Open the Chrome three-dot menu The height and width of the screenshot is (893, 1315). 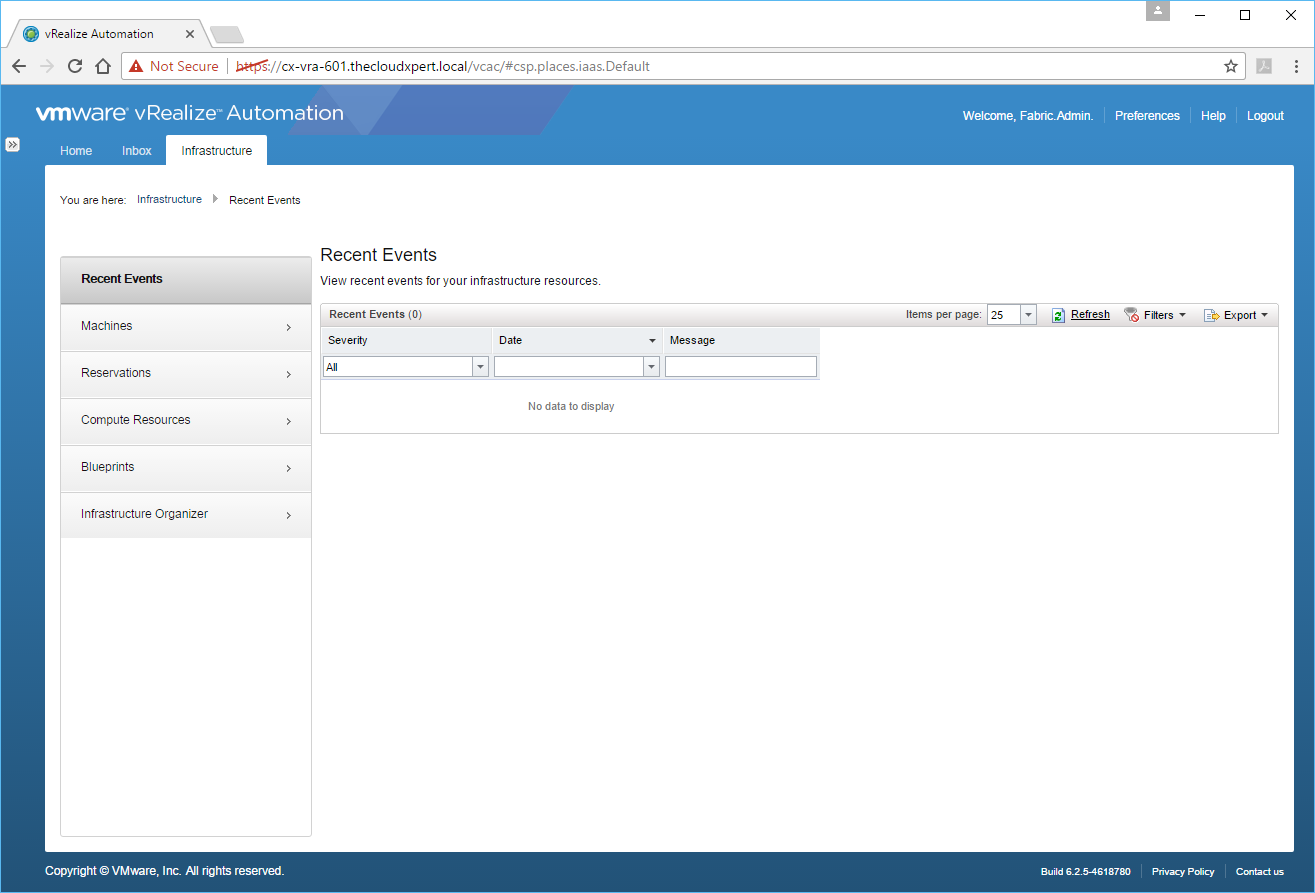1296,66
